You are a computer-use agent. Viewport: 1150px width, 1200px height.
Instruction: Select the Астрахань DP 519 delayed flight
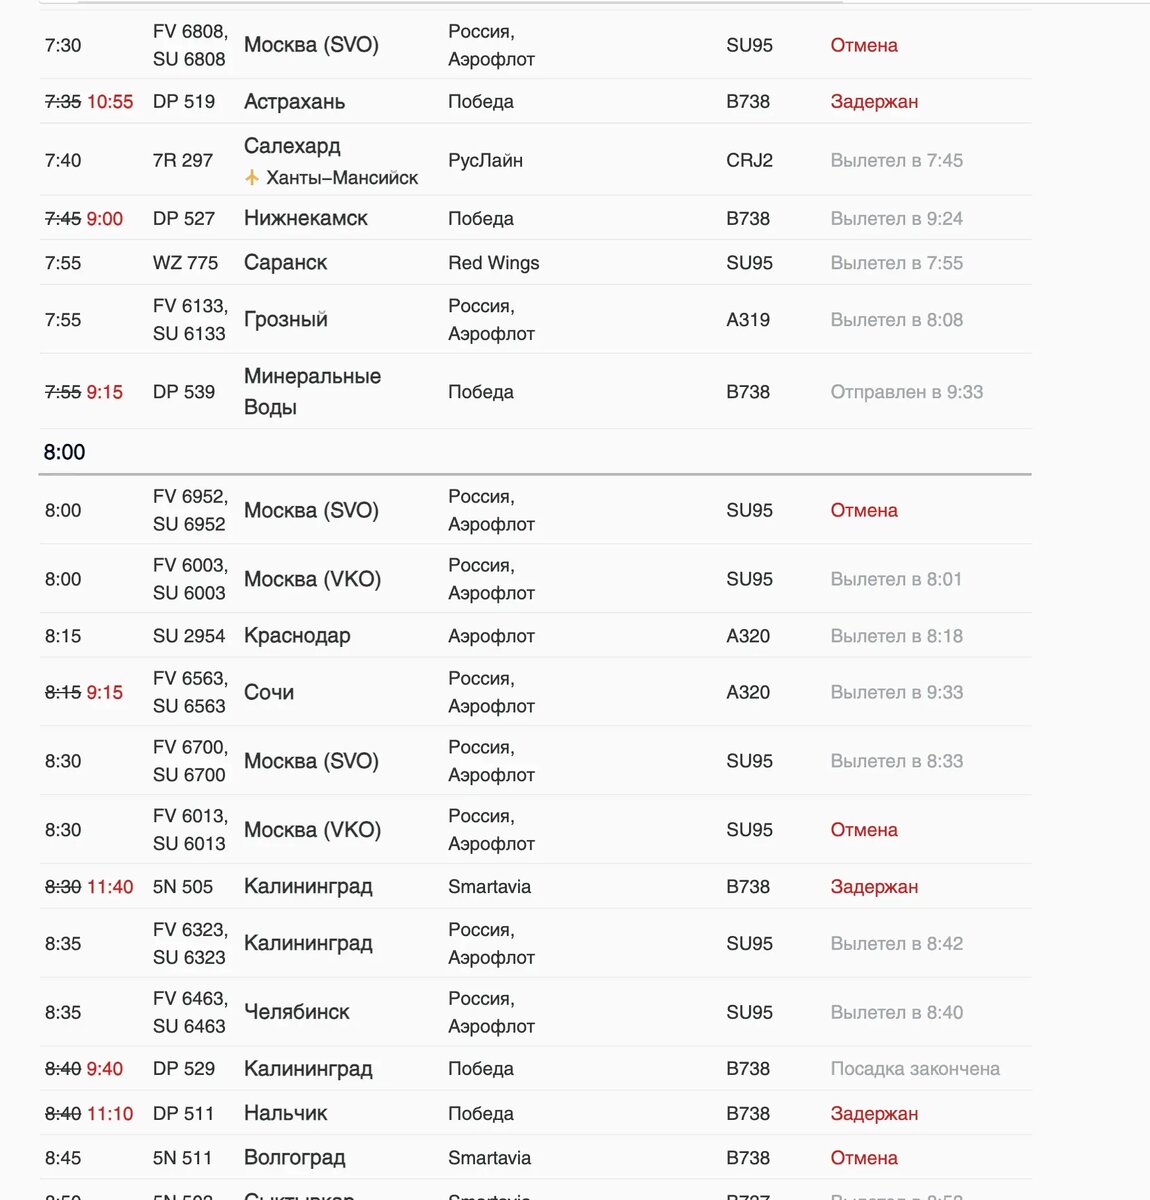[535, 101]
